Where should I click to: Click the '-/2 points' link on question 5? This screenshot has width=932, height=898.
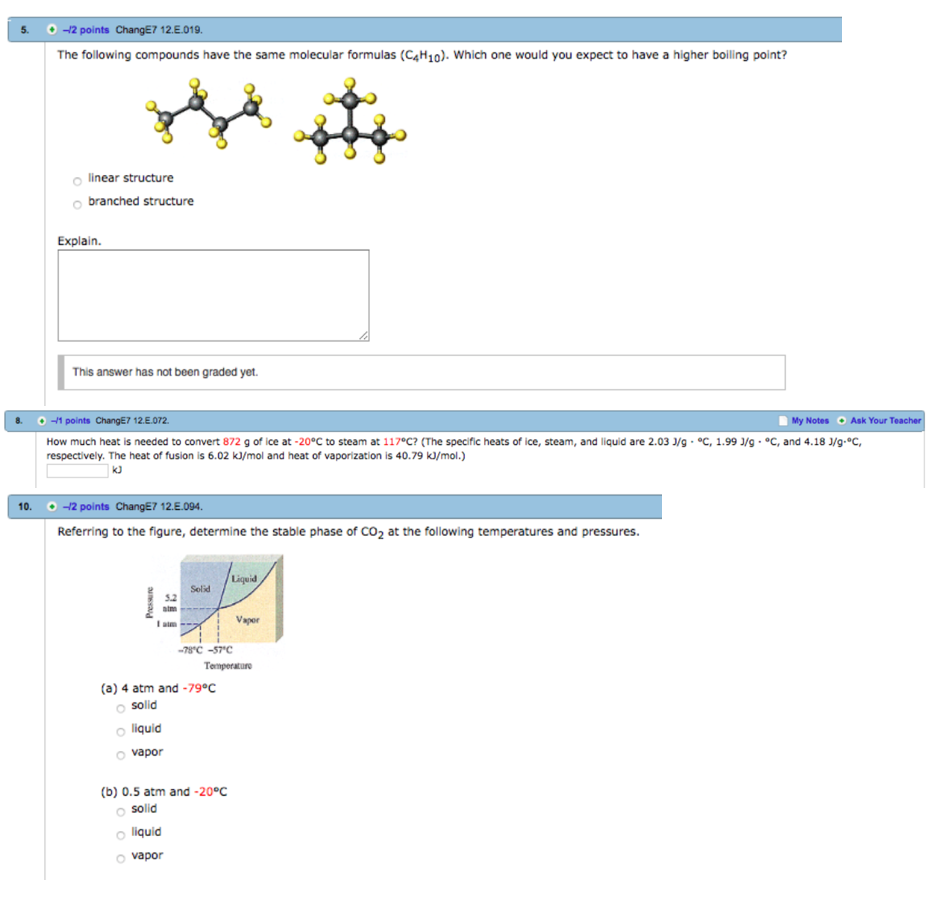pos(85,29)
